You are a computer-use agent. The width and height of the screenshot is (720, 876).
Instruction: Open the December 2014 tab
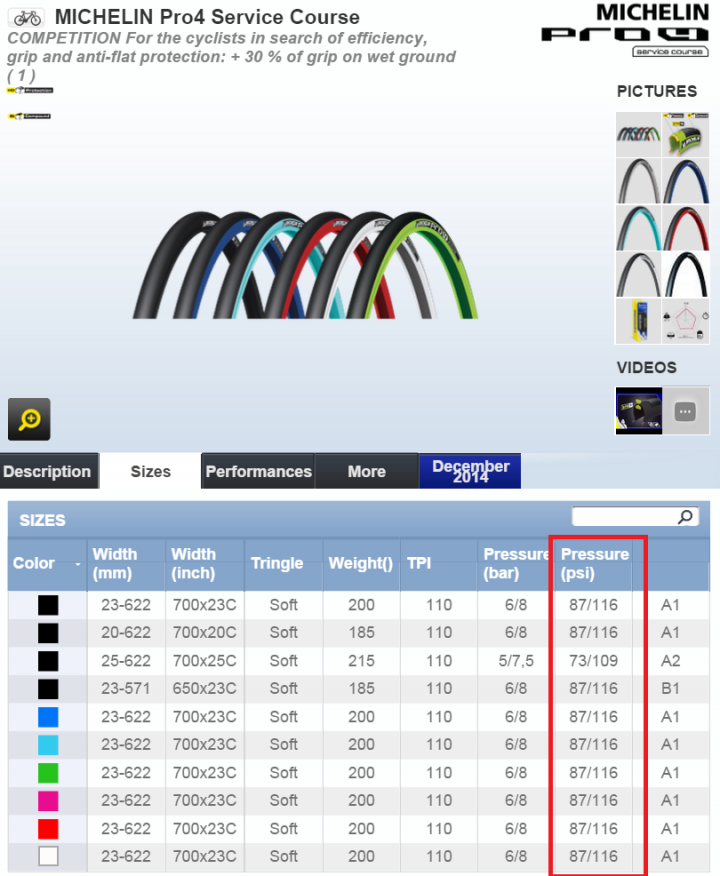click(x=470, y=471)
